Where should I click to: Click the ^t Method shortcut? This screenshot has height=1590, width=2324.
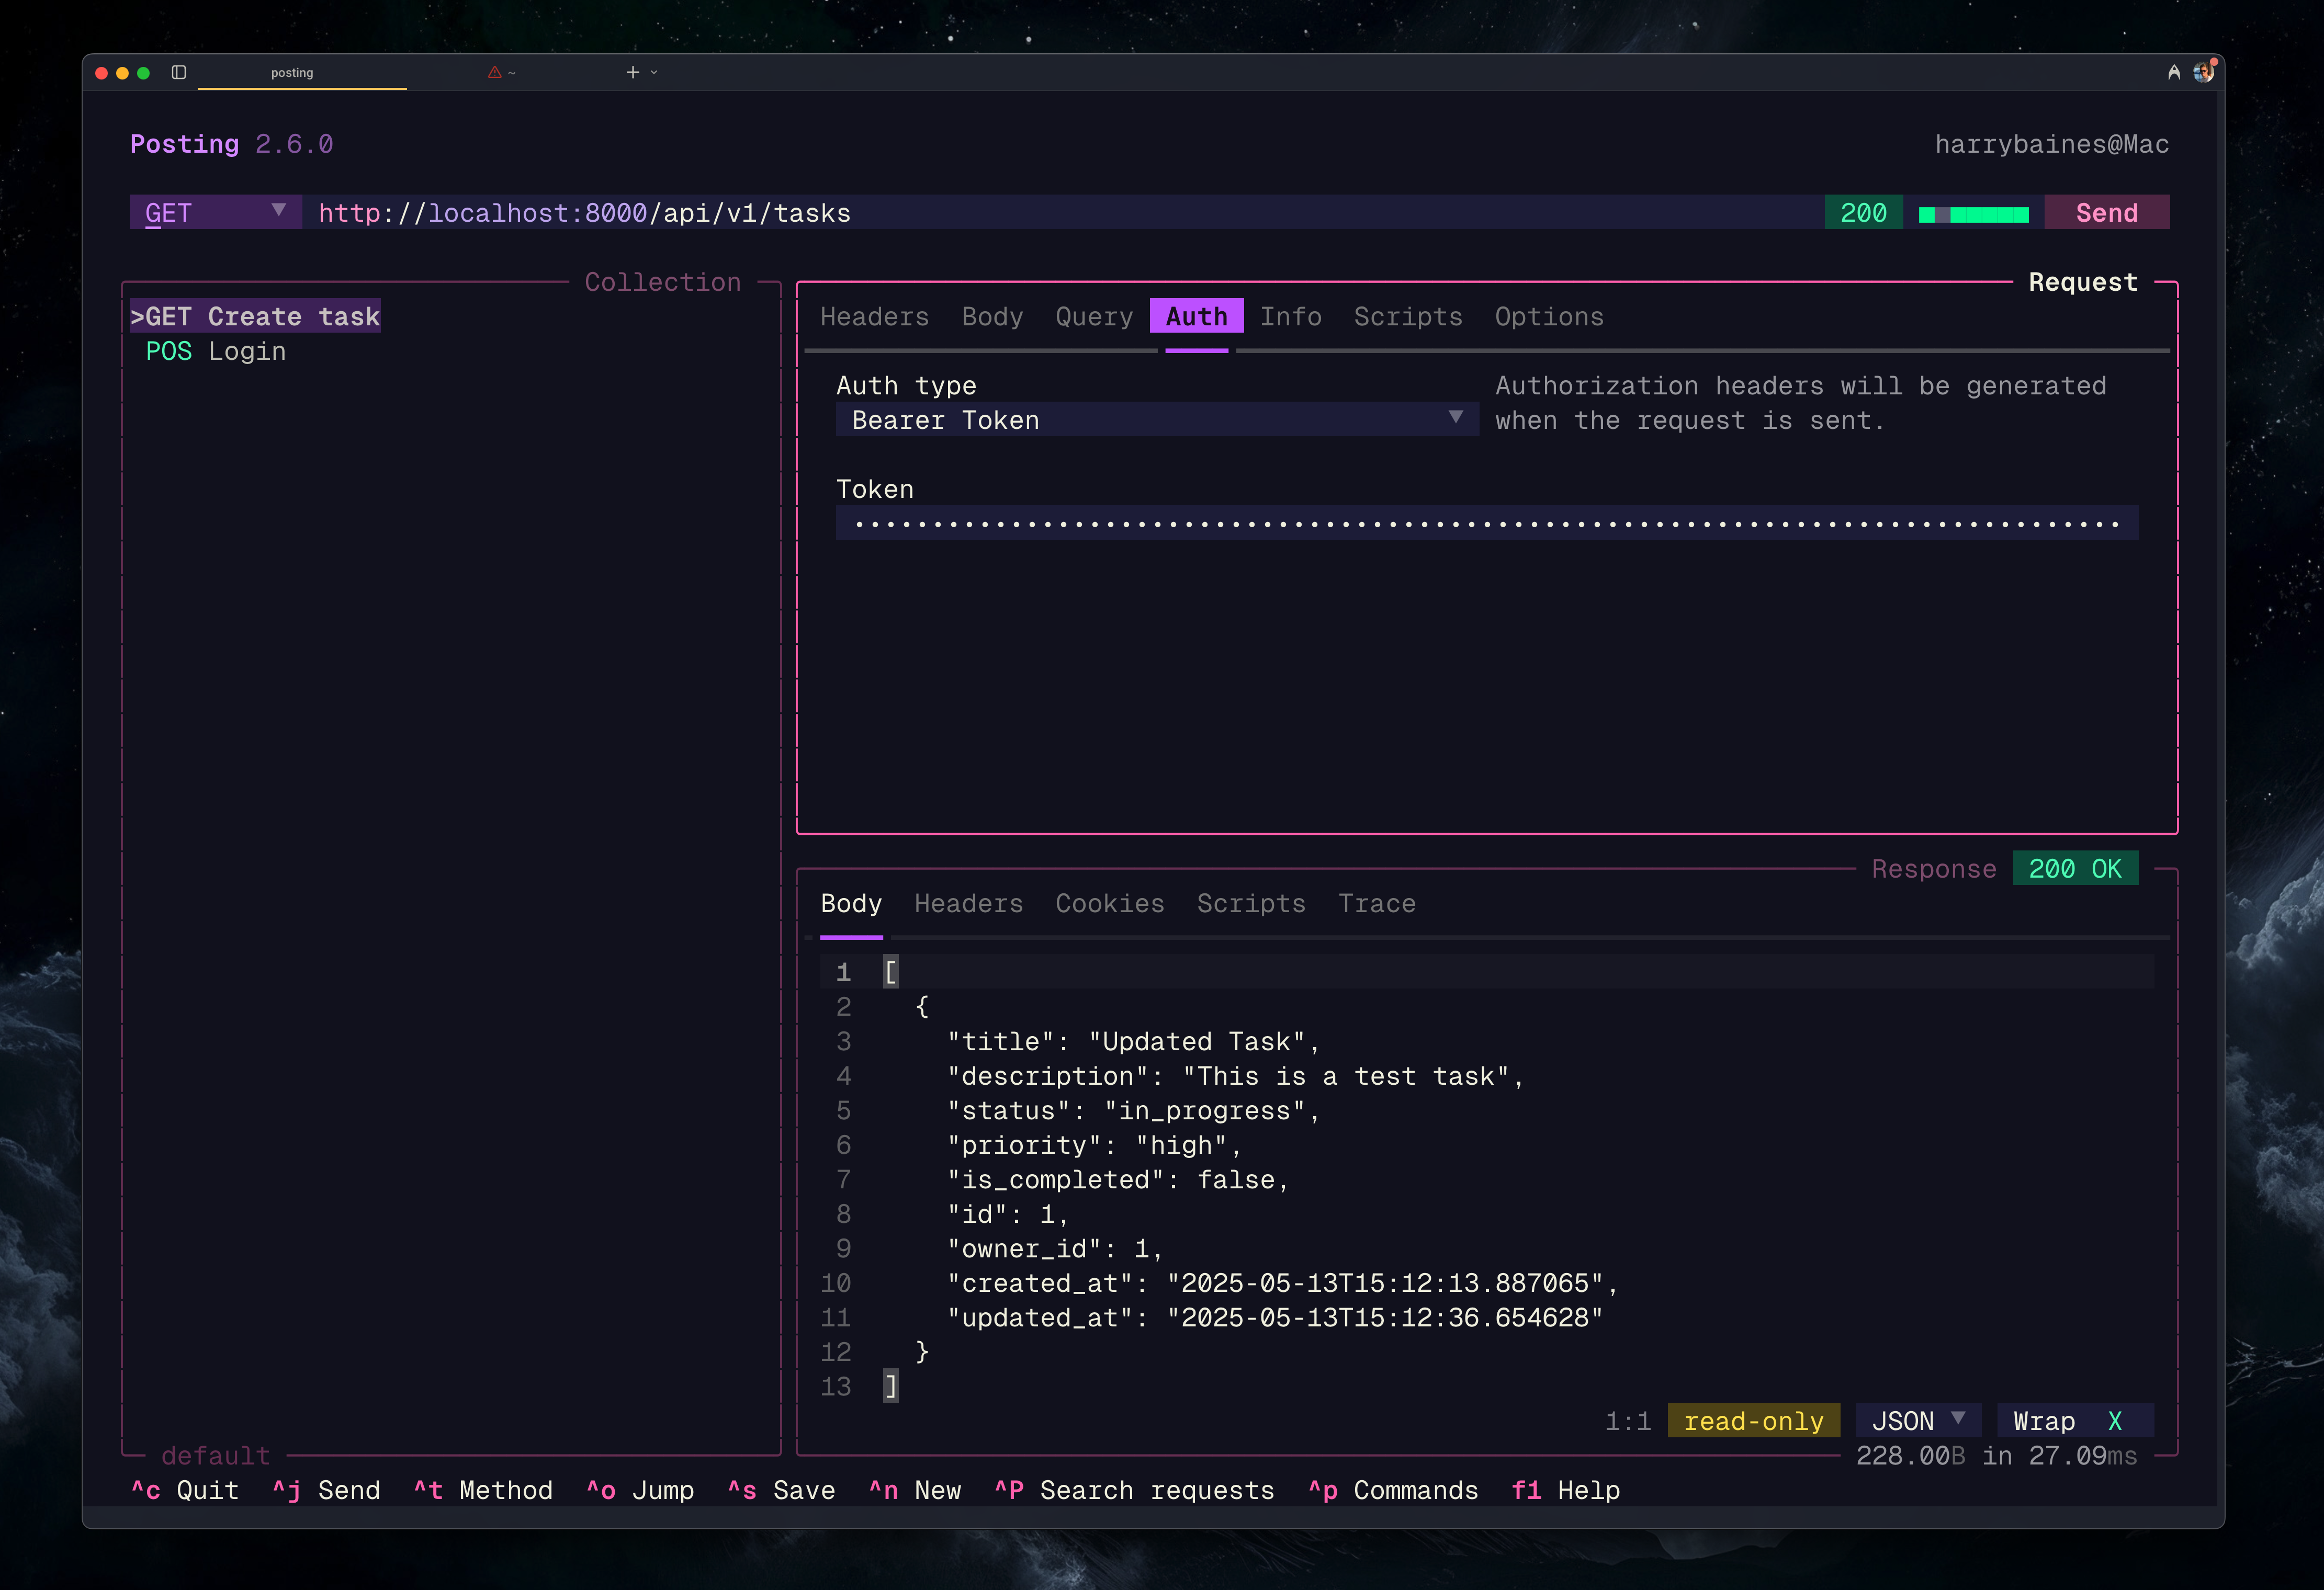pyautogui.click(x=483, y=1490)
